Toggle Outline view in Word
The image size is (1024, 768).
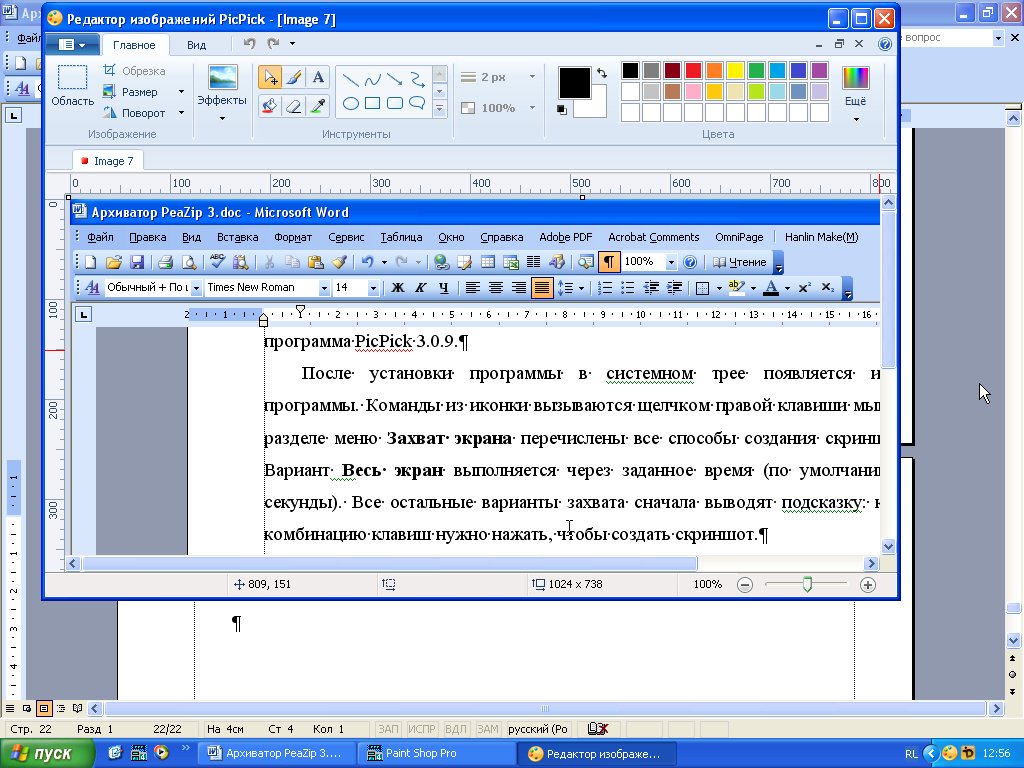[60, 708]
